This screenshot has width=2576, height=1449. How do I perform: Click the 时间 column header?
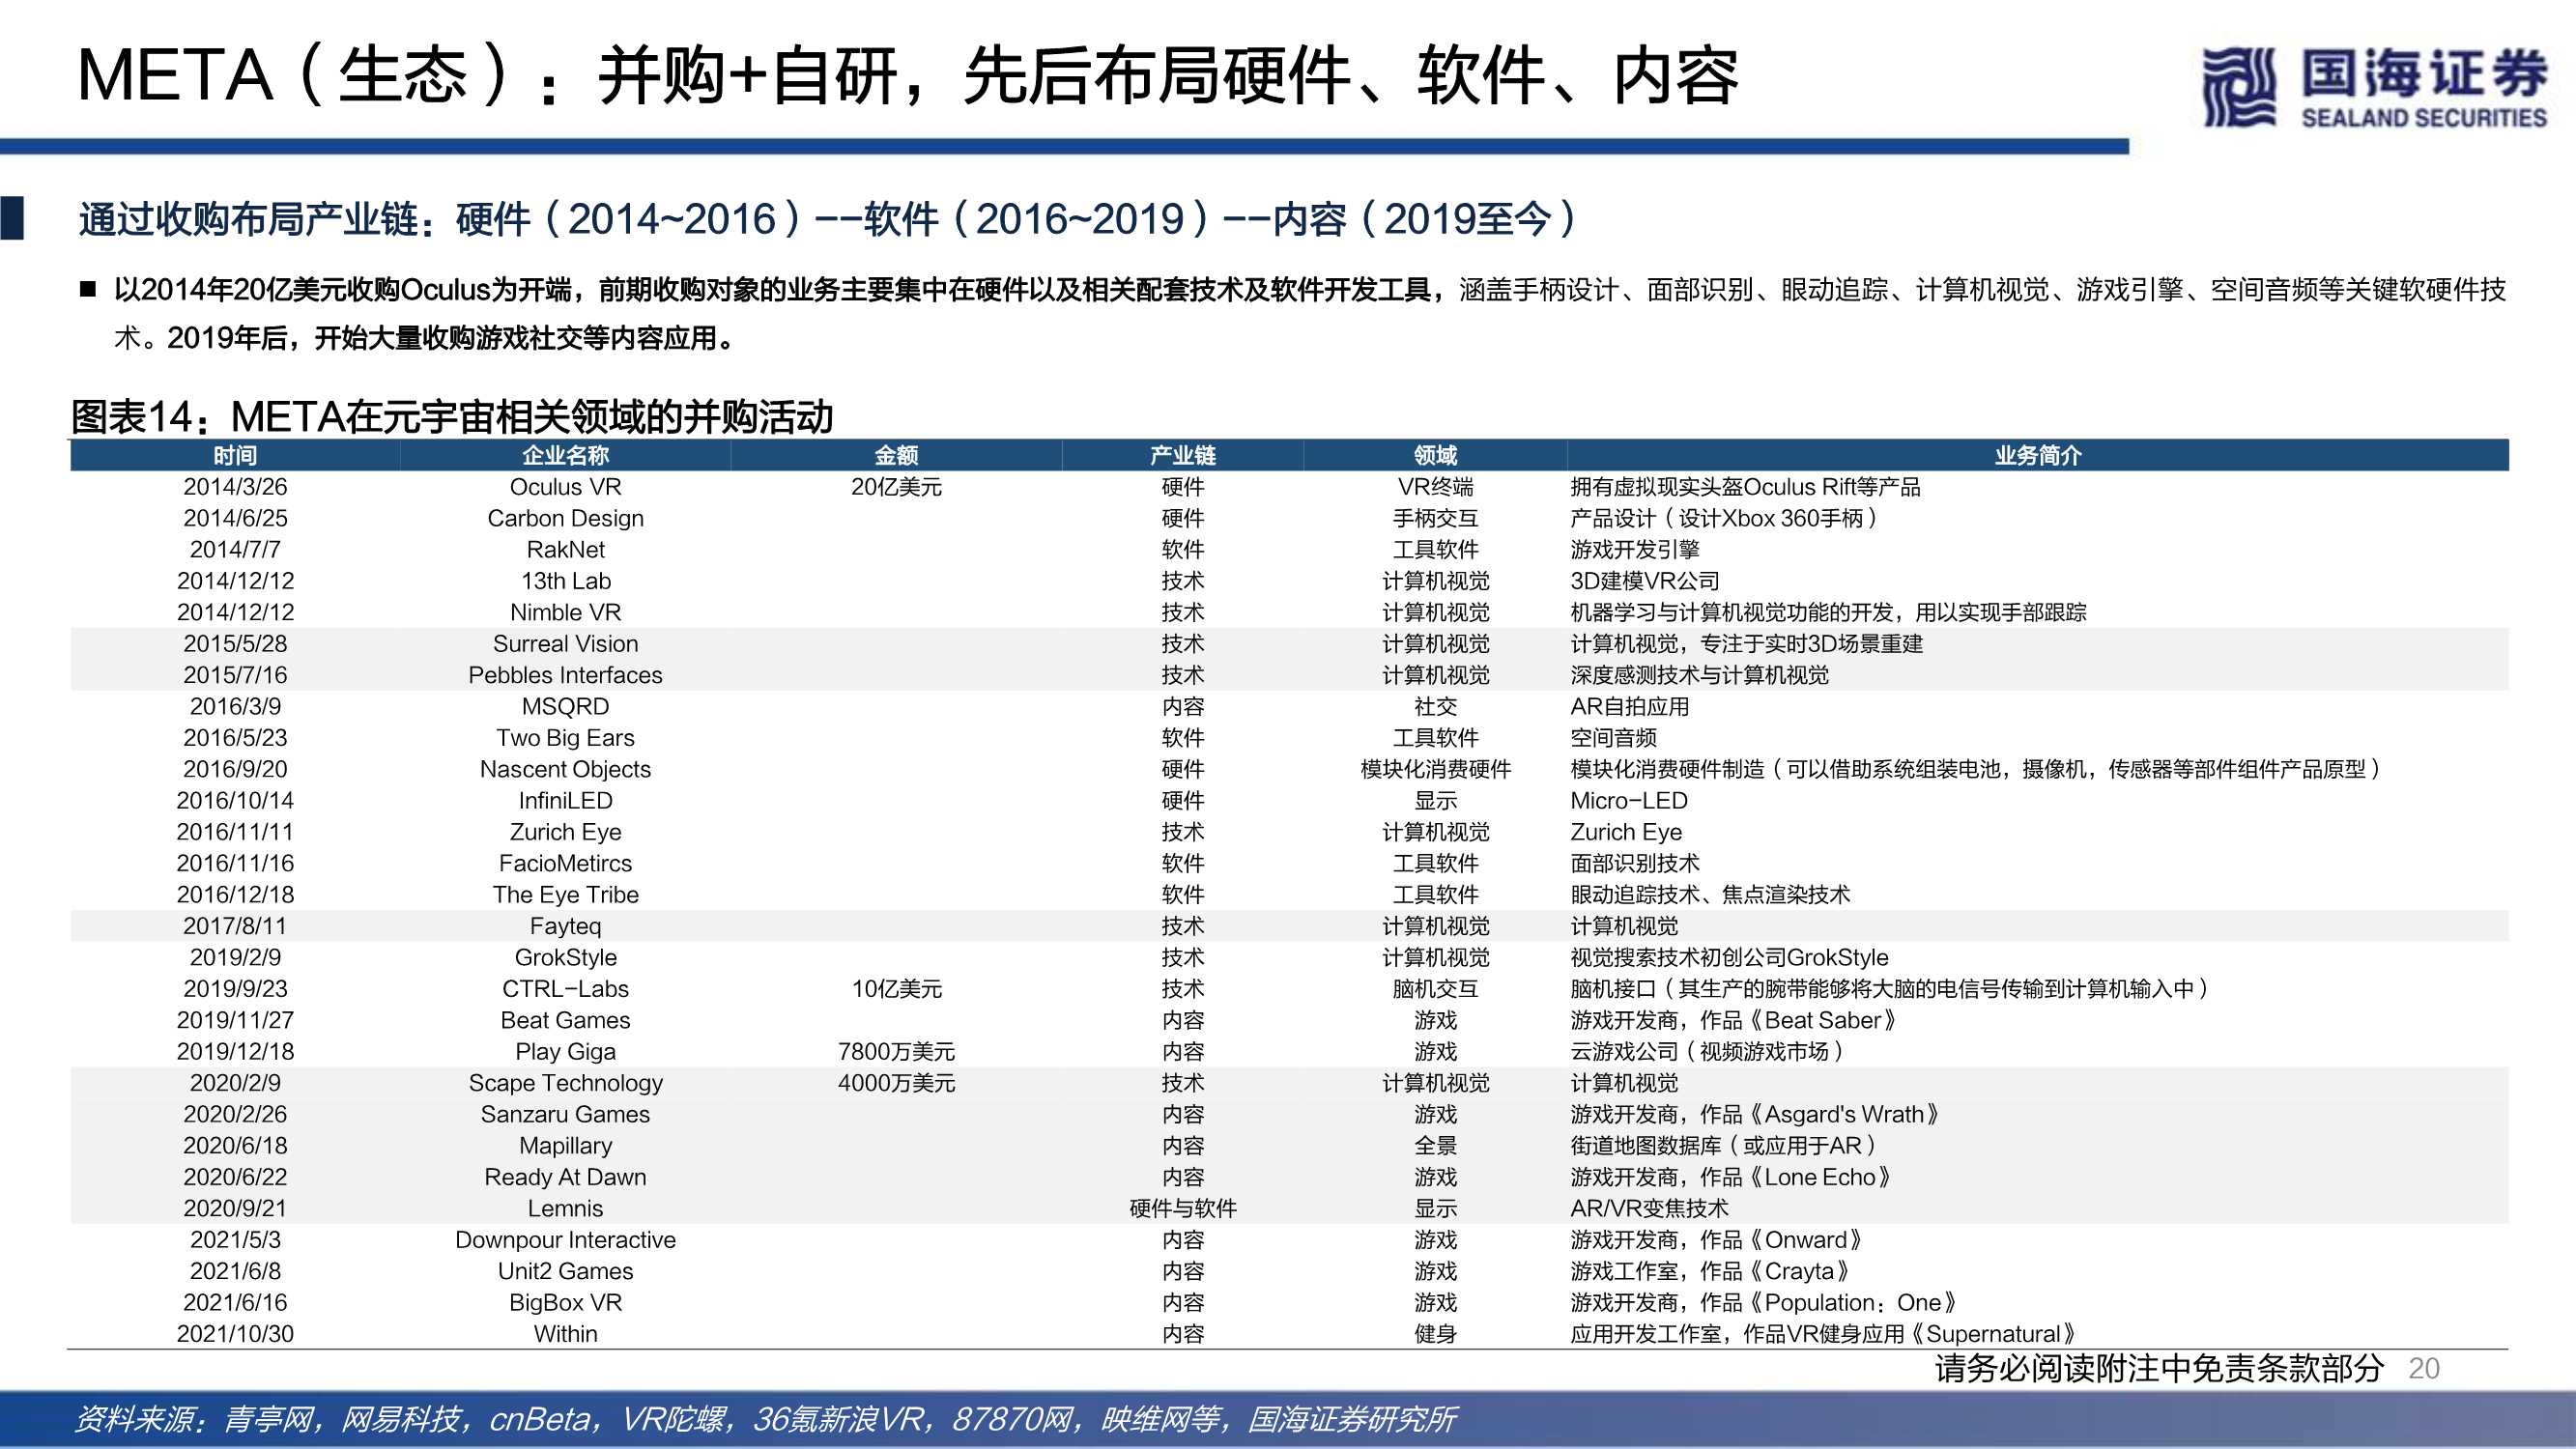coord(235,455)
